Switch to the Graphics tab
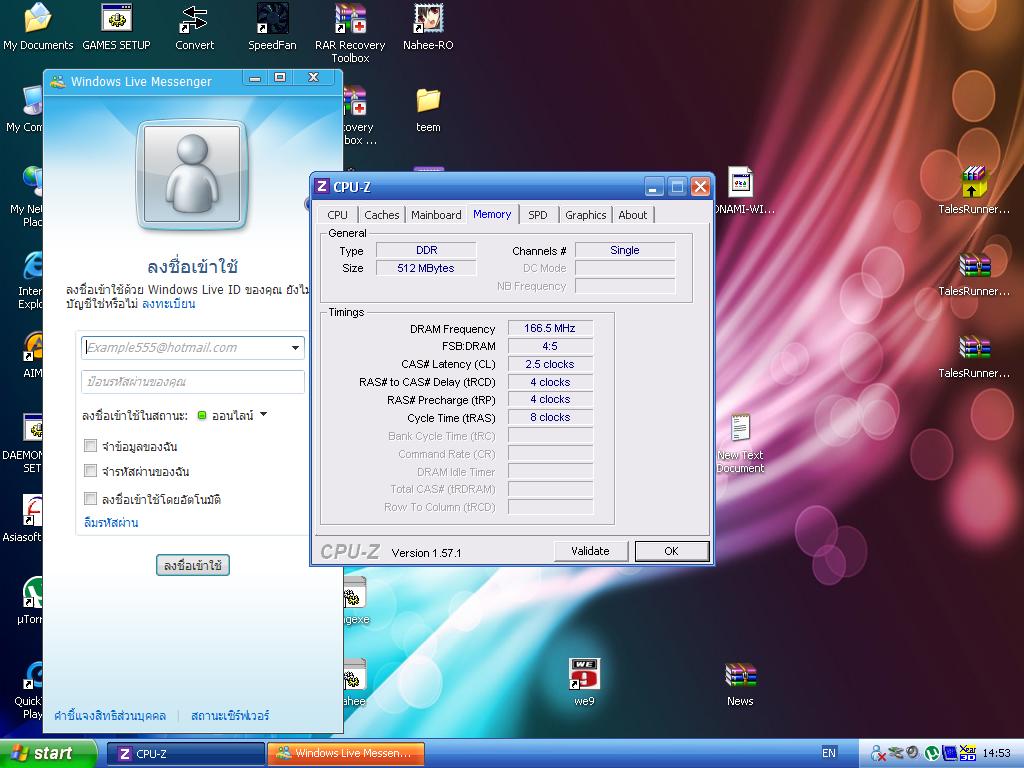Image resolution: width=1024 pixels, height=768 pixels. click(x=586, y=215)
